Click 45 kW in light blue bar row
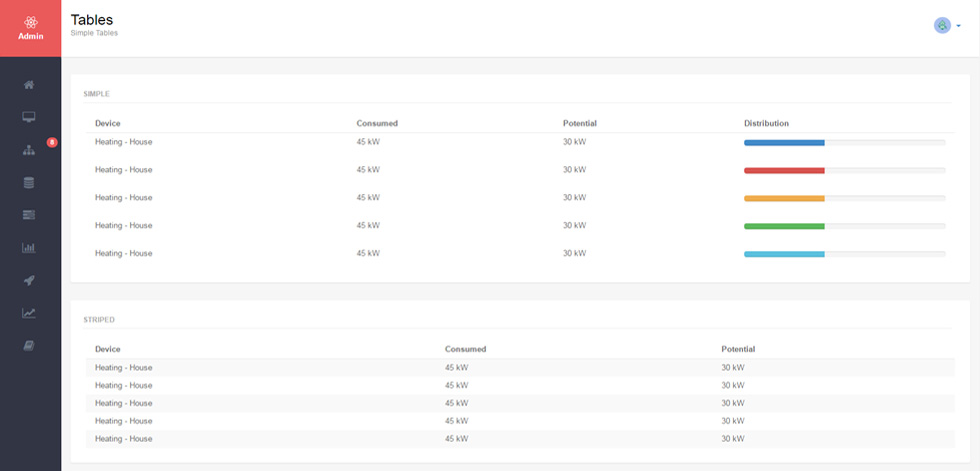This screenshot has width=980, height=471. click(368, 254)
